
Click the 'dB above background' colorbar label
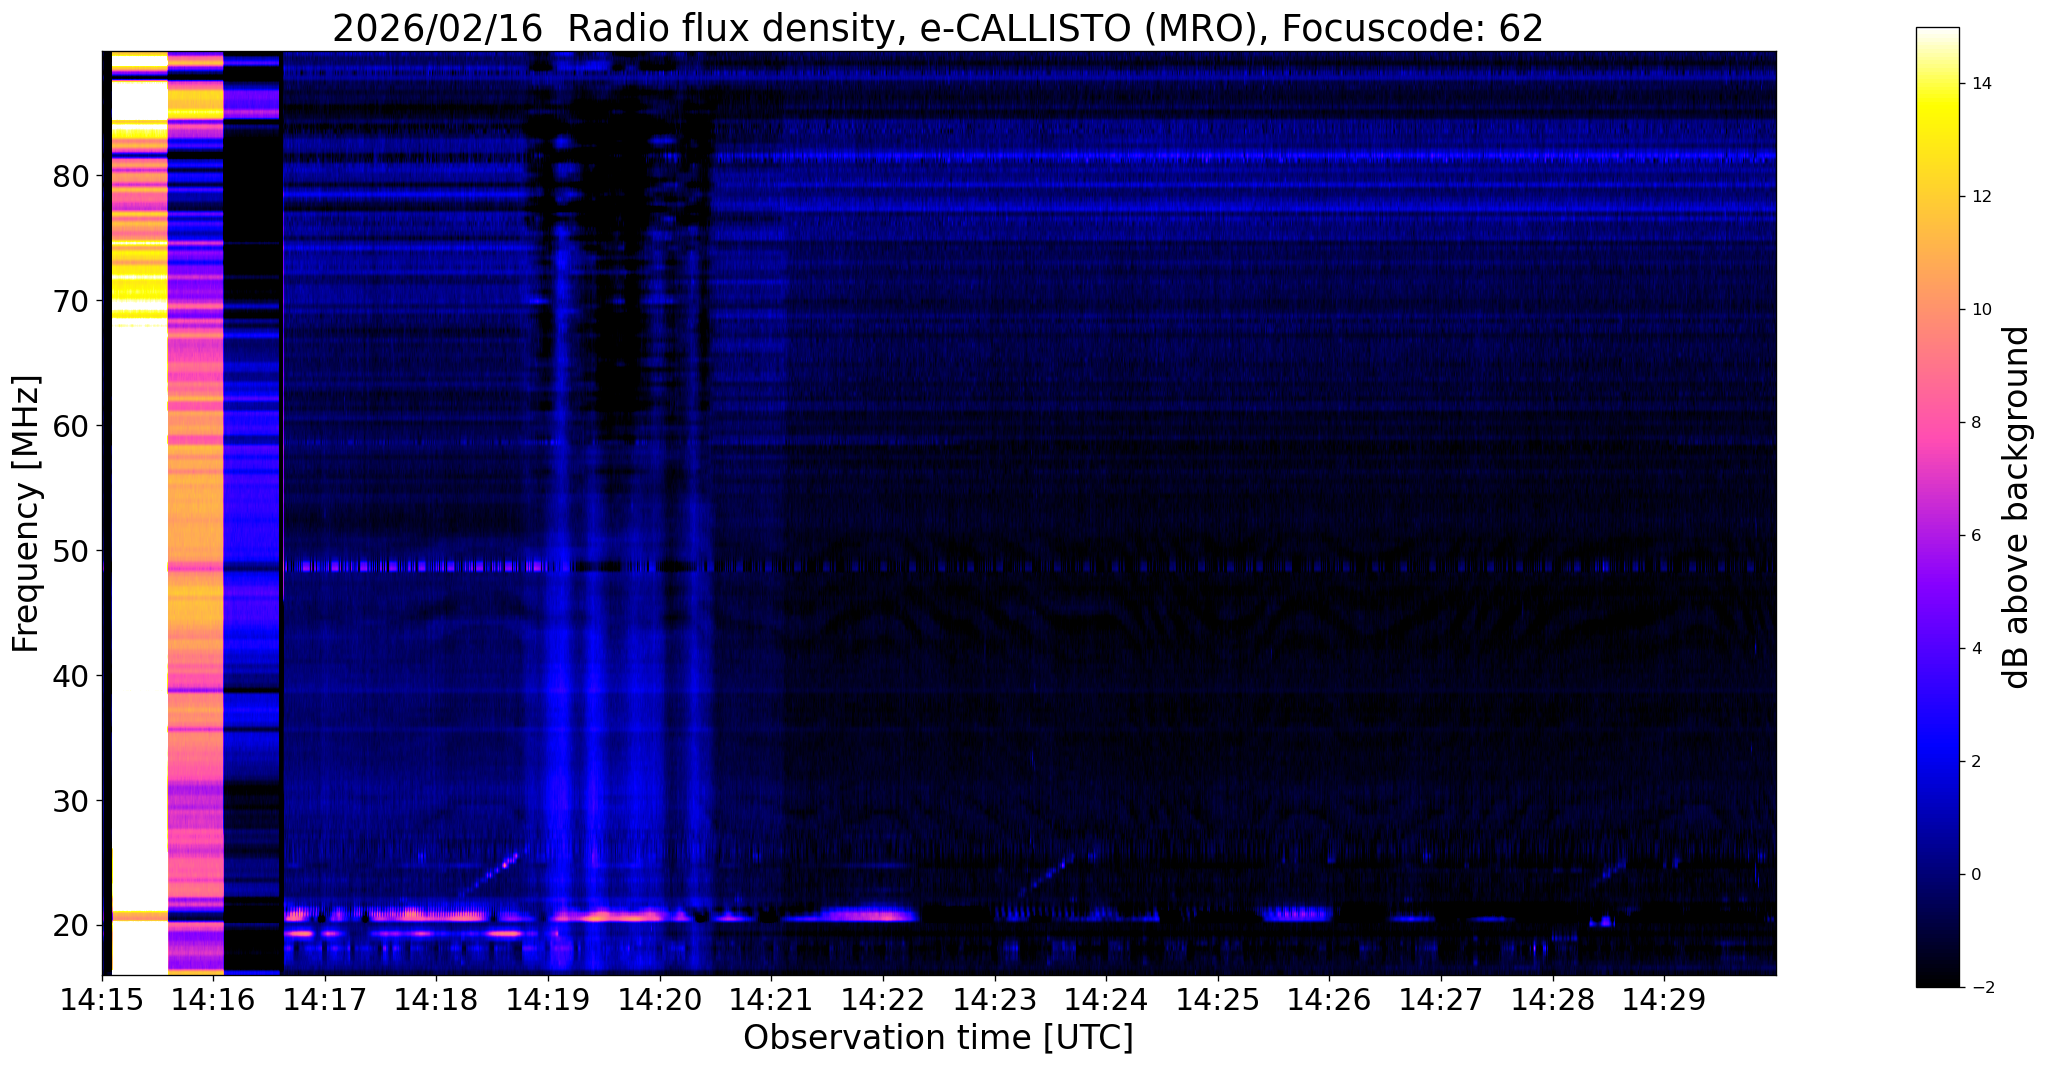(x=2017, y=507)
